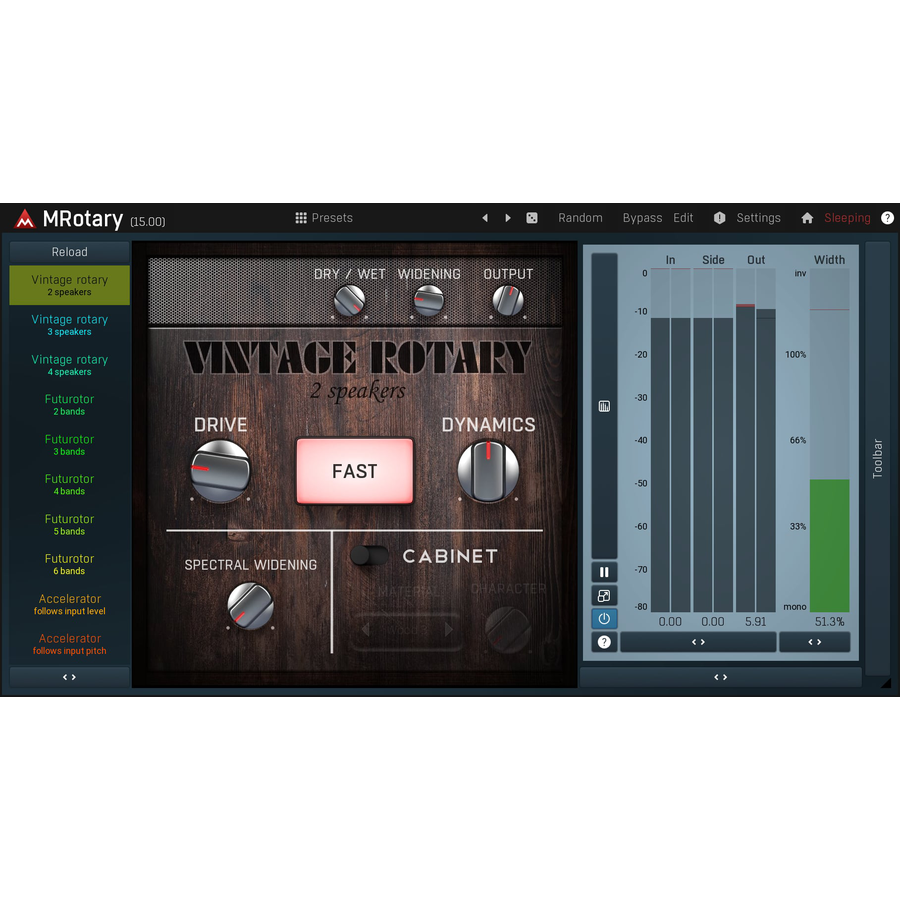900x900 pixels.
Task: Click the dice randomize icon
Action: pyautogui.click(x=532, y=218)
